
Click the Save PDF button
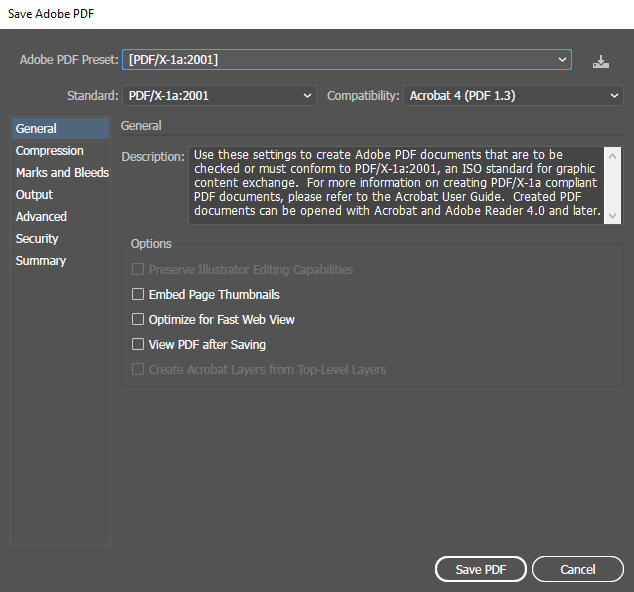coord(481,569)
